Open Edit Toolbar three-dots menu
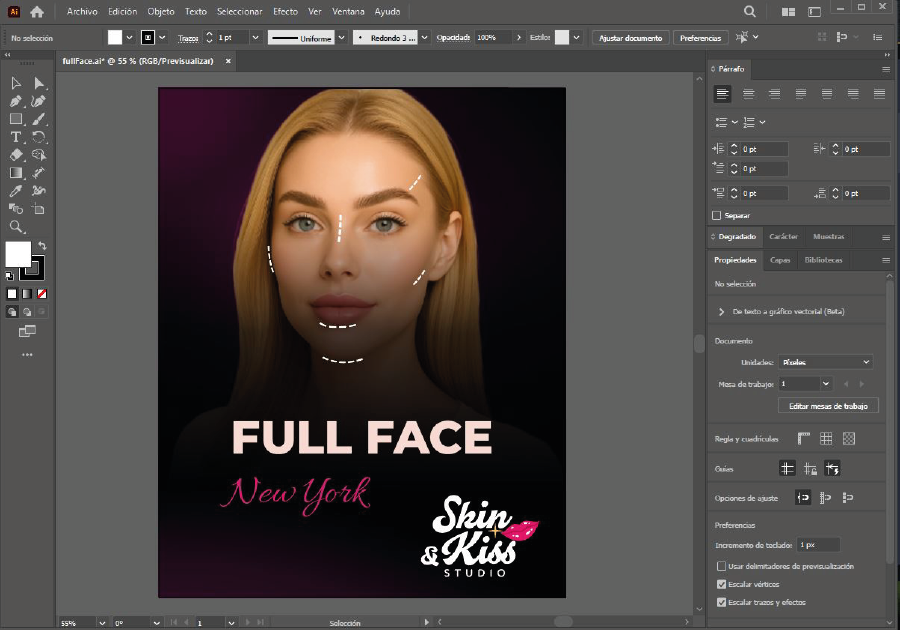Viewport: 900px width, 630px height. click(x=27, y=355)
